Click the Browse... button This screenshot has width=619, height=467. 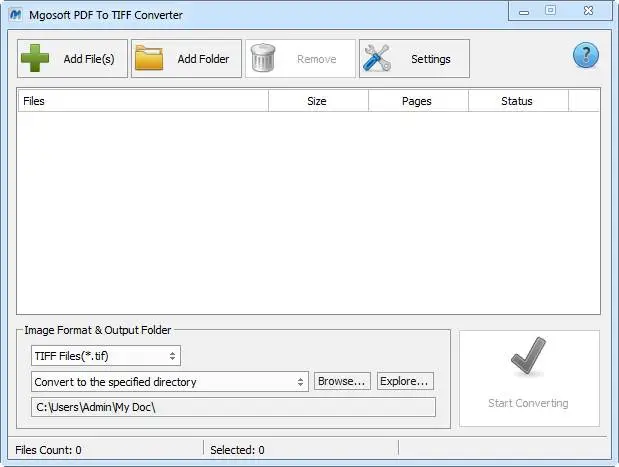[342, 381]
